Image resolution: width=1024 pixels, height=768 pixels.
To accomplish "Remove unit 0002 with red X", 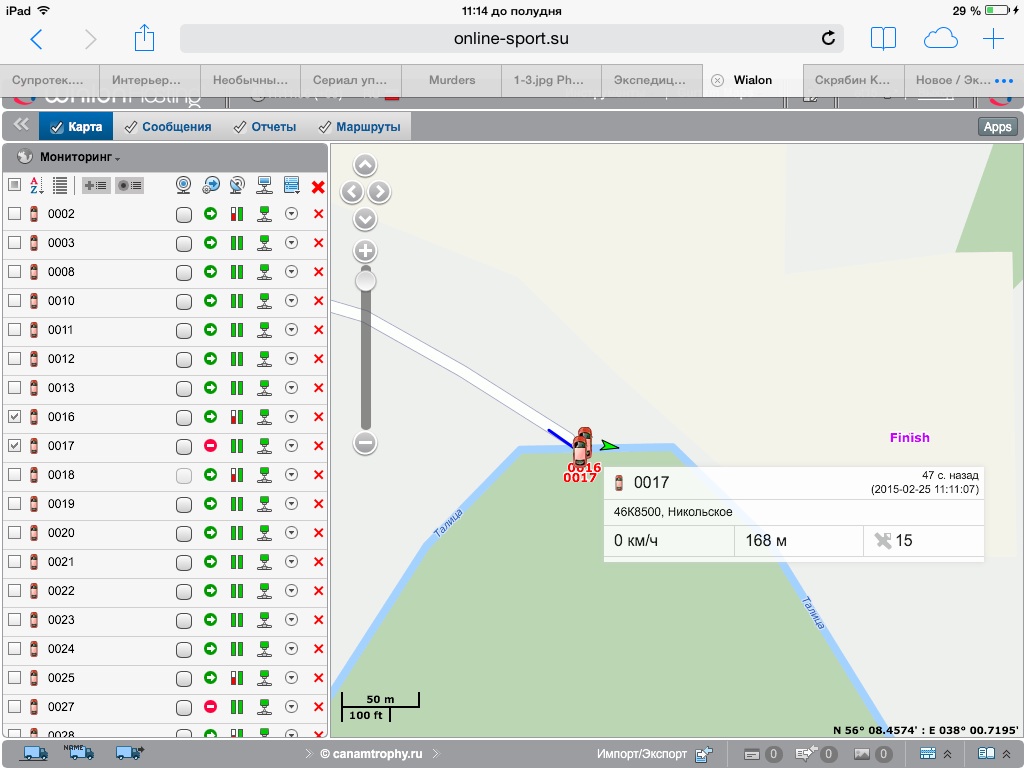I will pos(318,214).
